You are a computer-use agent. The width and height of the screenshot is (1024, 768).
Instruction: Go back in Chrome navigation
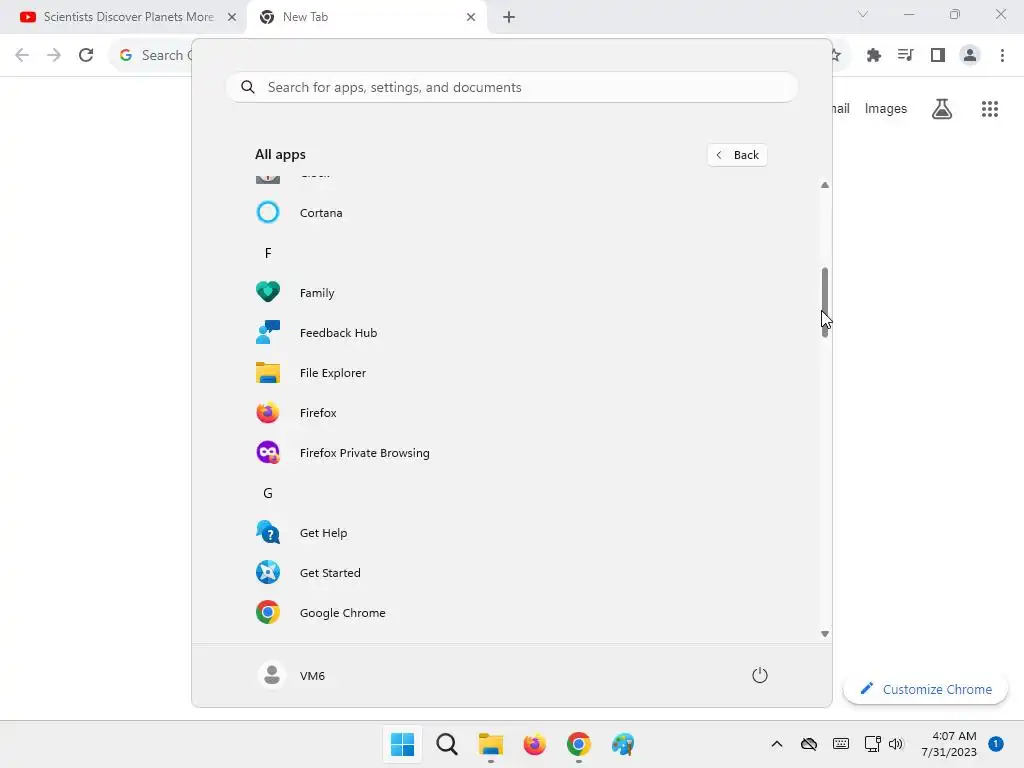coord(22,55)
